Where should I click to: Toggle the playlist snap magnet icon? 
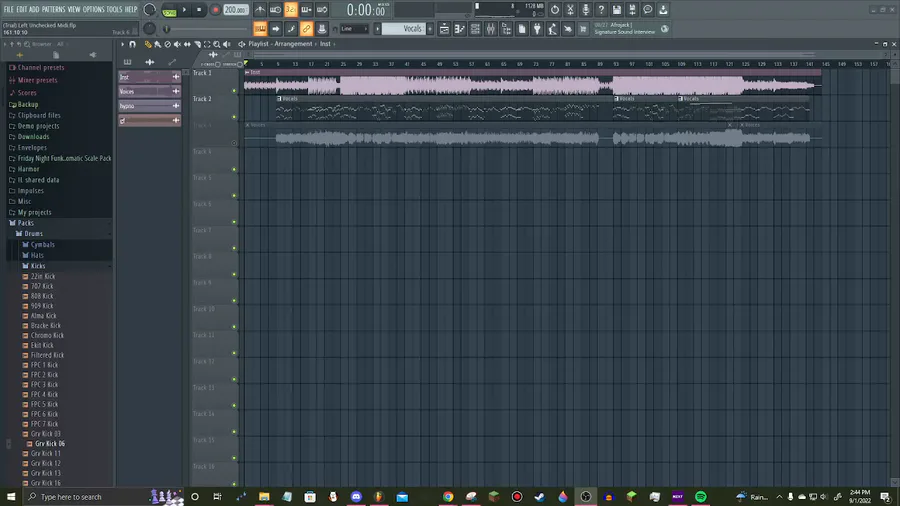point(133,44)
